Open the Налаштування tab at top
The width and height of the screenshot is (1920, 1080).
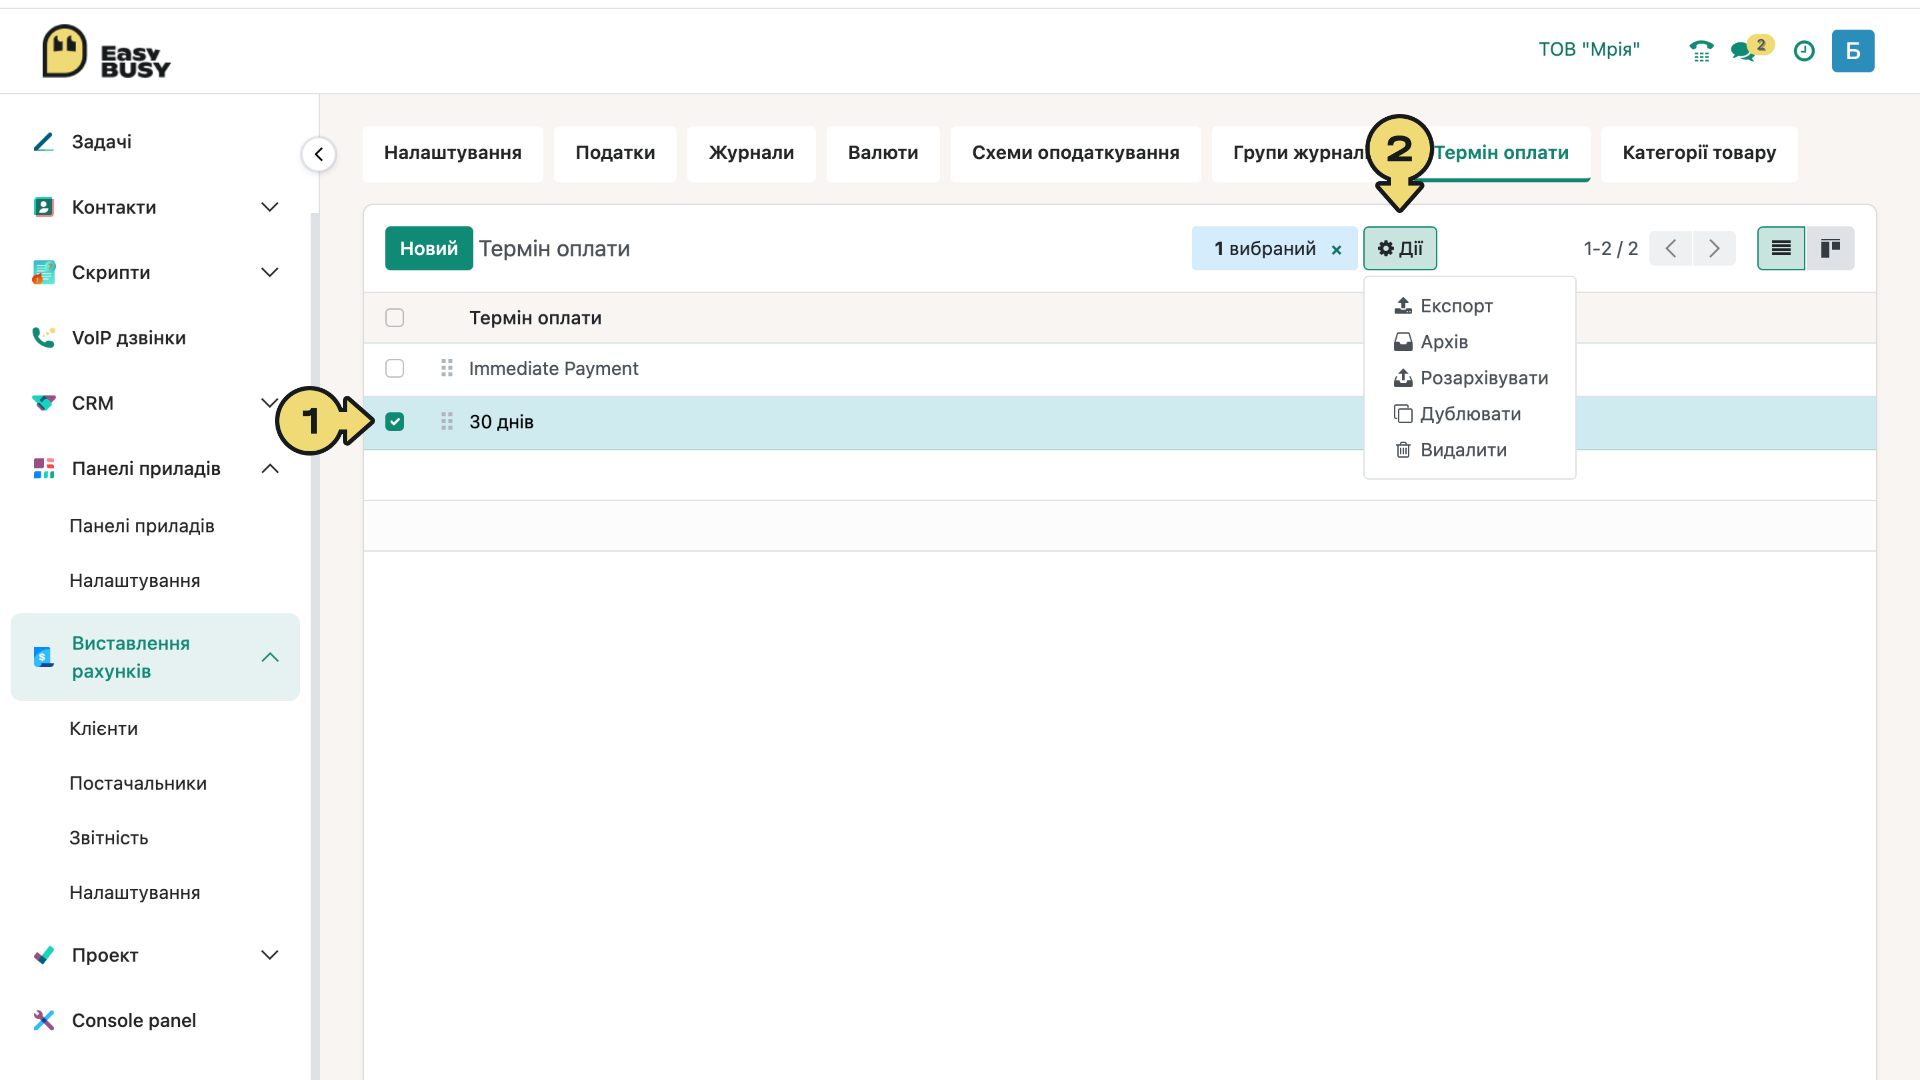tap(453, 153)
